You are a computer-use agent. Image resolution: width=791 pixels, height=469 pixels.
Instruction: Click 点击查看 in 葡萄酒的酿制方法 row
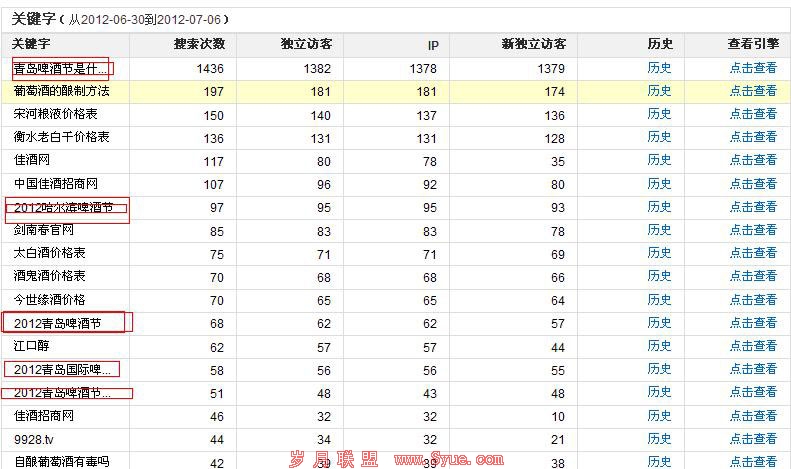pos(753,91)
